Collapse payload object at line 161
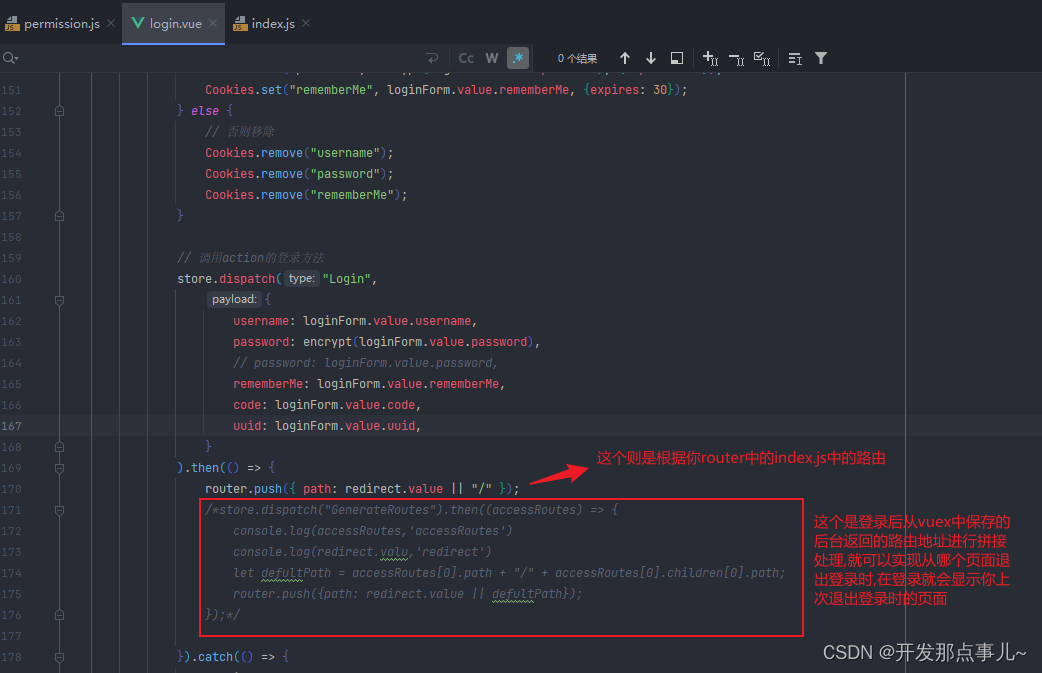The width and height of the screenshot is (1042, 673). pyautogui.click(x=59, y=300)
